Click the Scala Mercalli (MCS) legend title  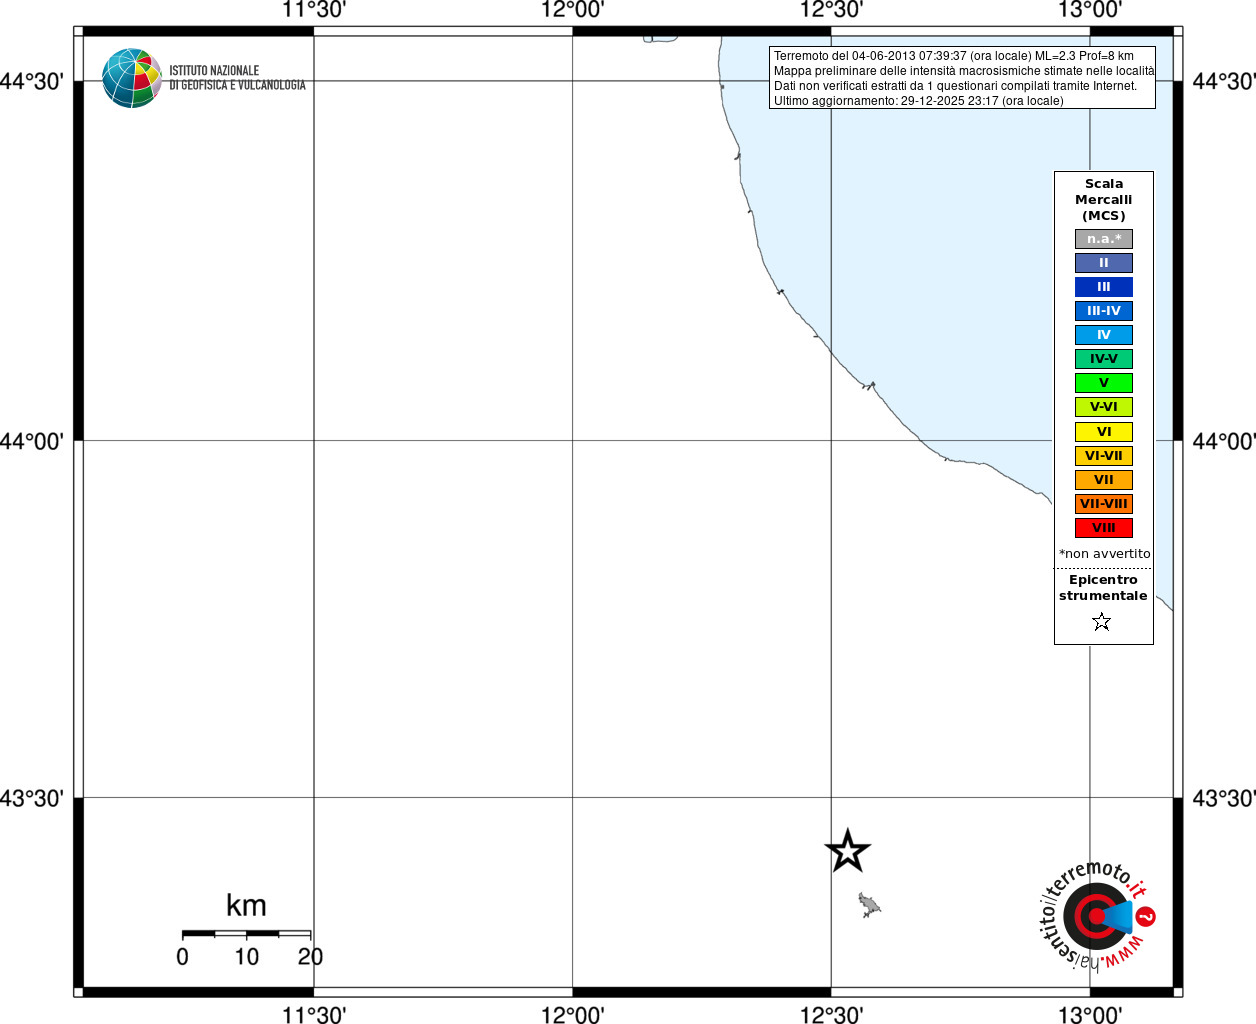point(1104,200)
